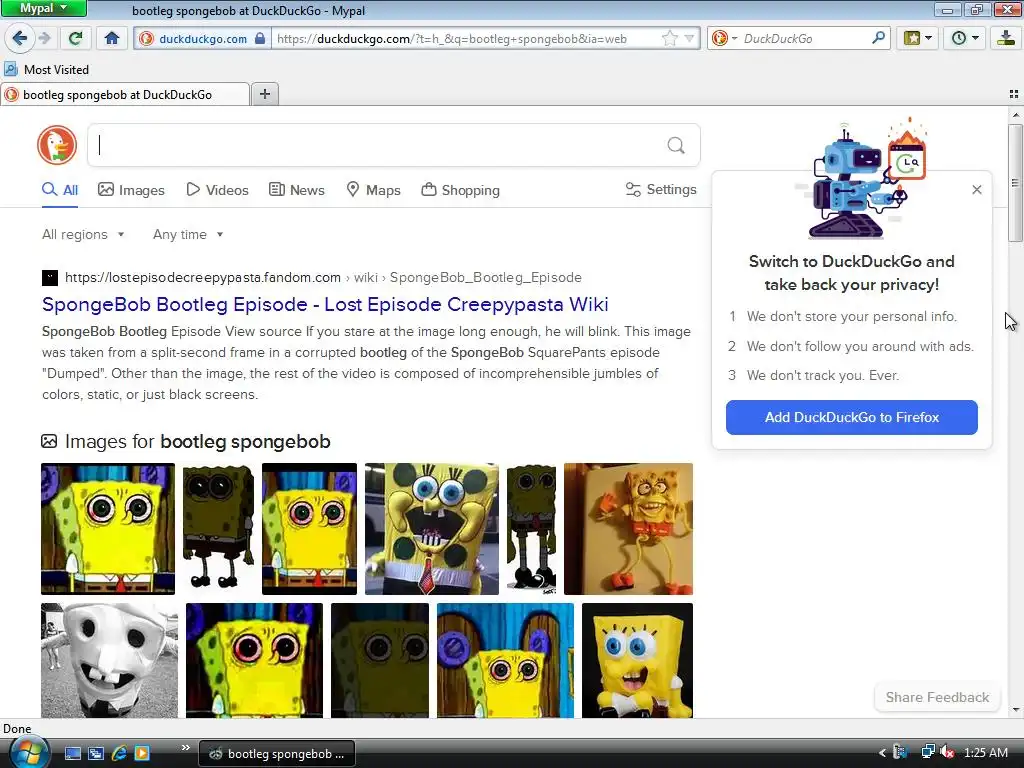Screen dimensions: 1024x768
Task: Open the Most Visited bookmarks folder
Action: click(x=46, y=69)
